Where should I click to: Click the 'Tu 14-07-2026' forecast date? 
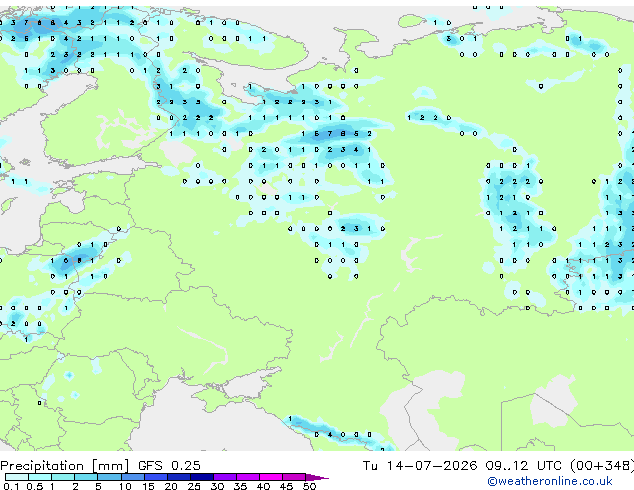[420, 465]
